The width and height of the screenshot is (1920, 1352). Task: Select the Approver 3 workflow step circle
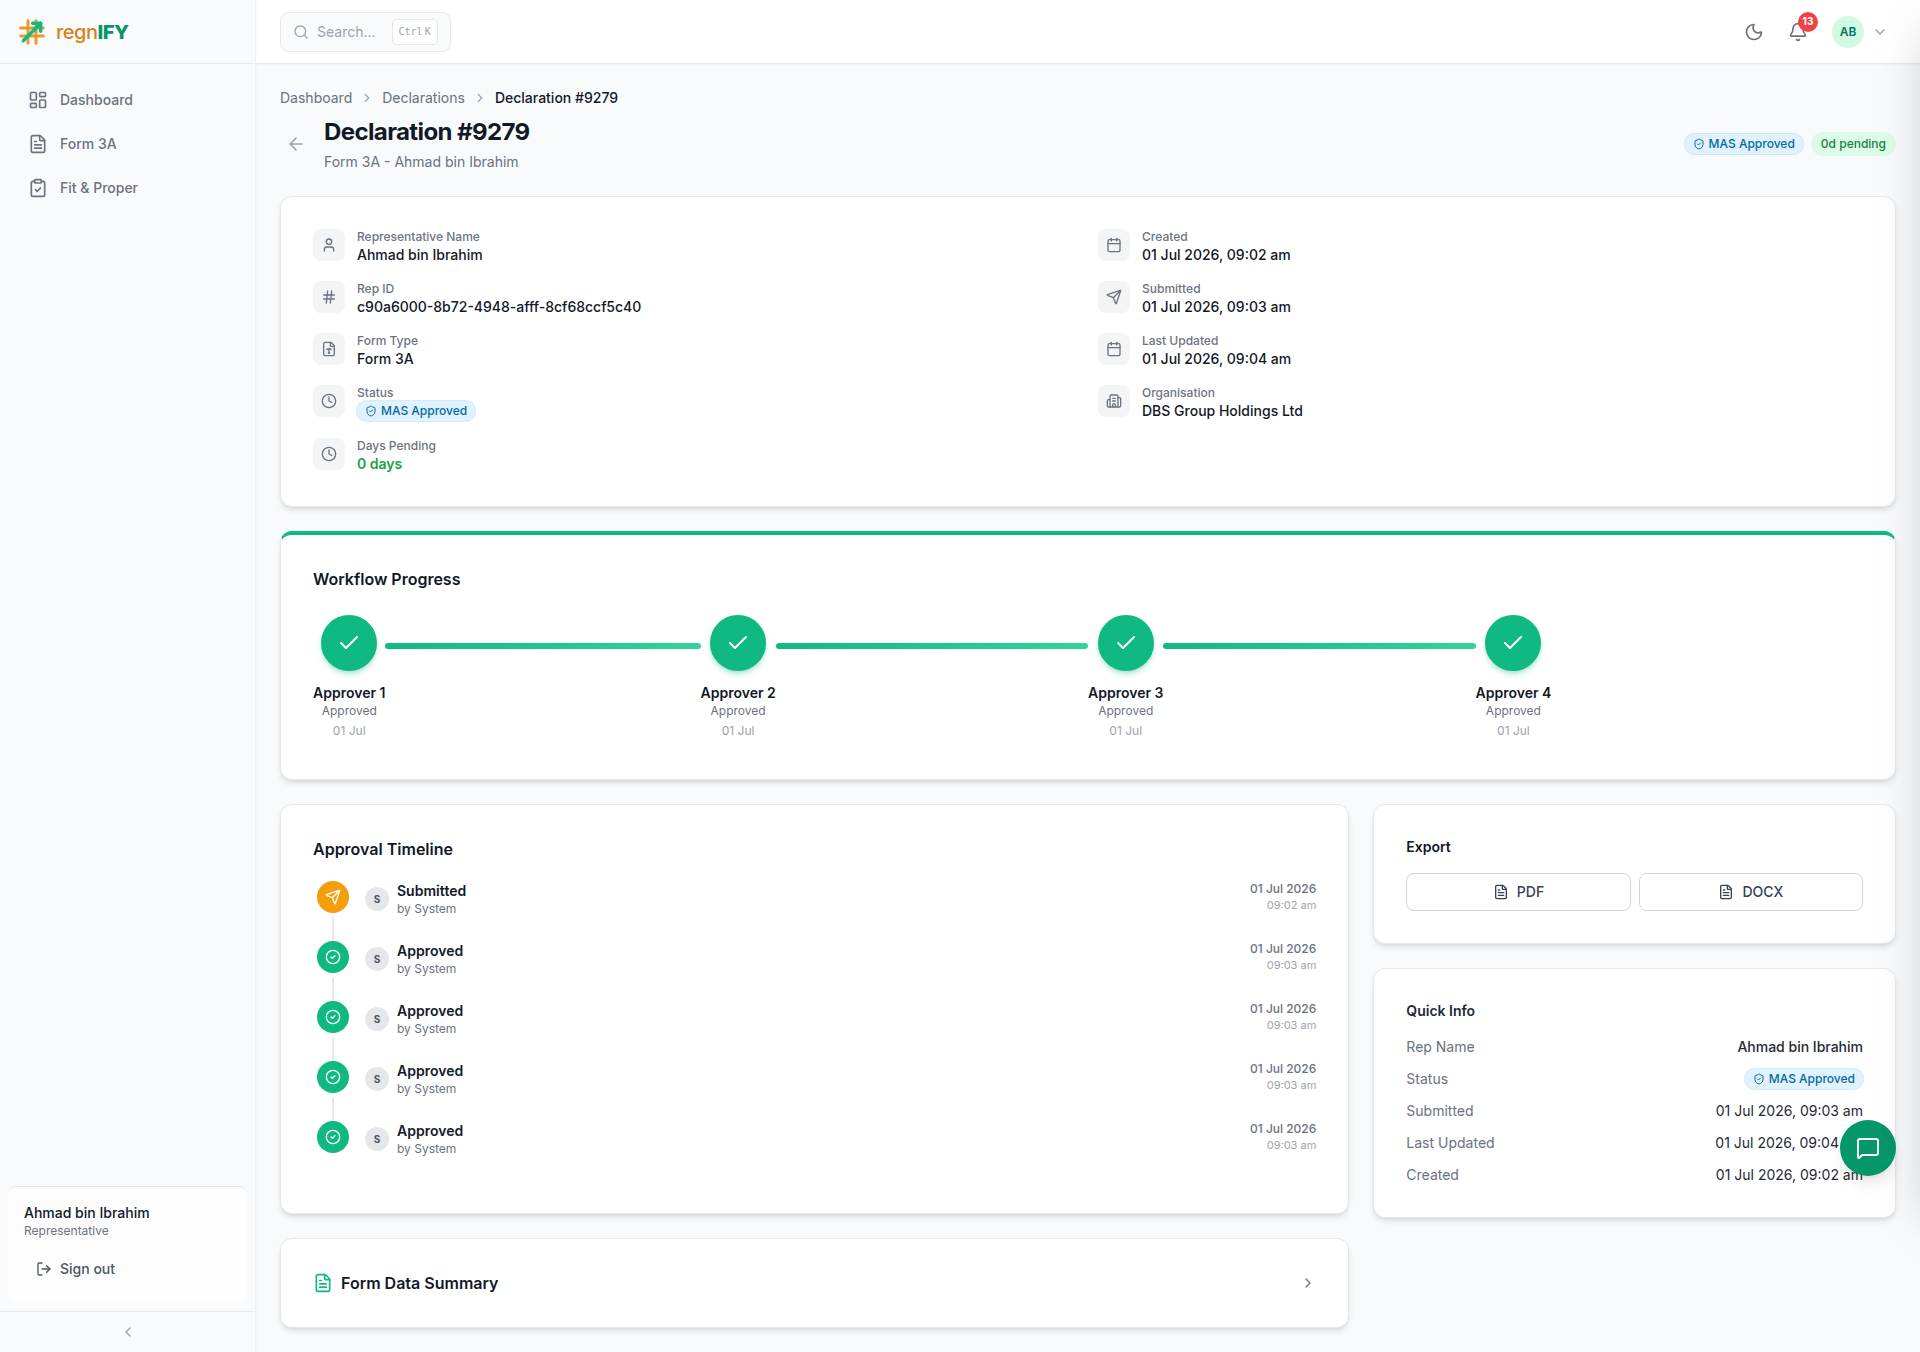(1125, 643)
